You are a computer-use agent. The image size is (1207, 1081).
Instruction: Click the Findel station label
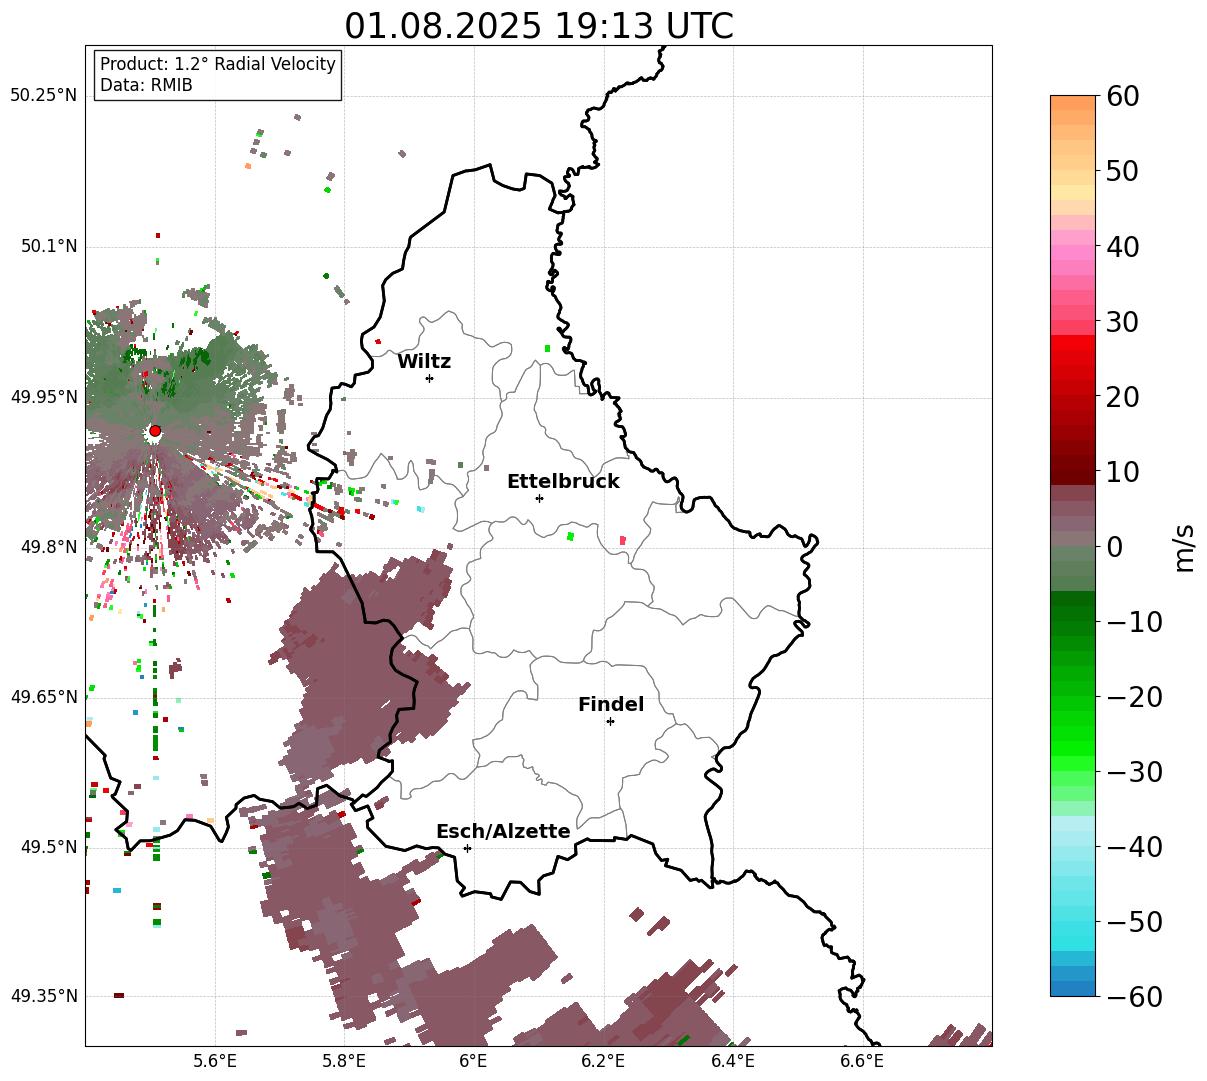pyautogui.click(x=611, y=704)
